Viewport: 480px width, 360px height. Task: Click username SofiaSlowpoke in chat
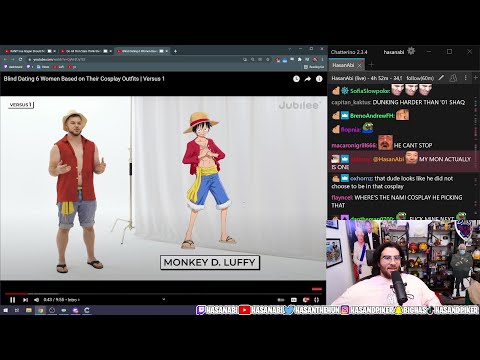(x=370, y=91)
